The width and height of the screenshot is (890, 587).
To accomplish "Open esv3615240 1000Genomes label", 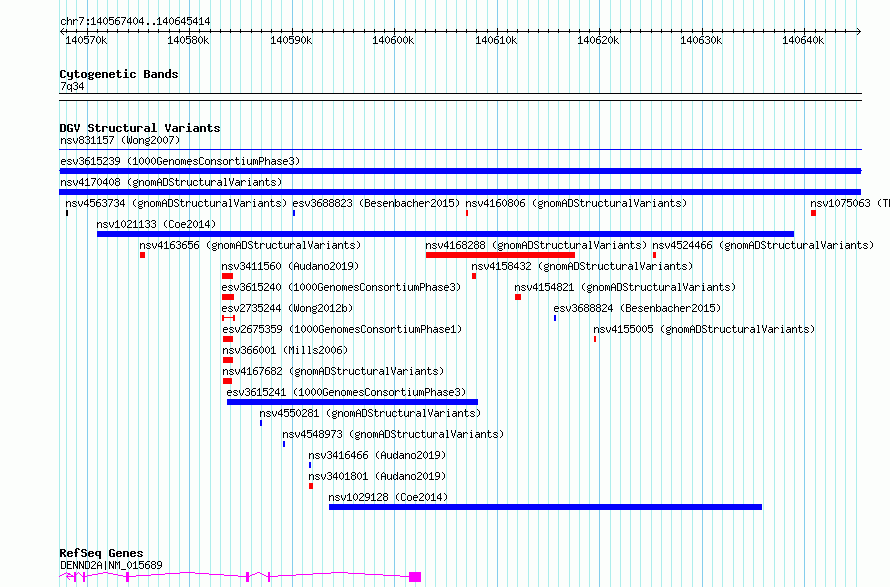I will [x=341, y=287].
